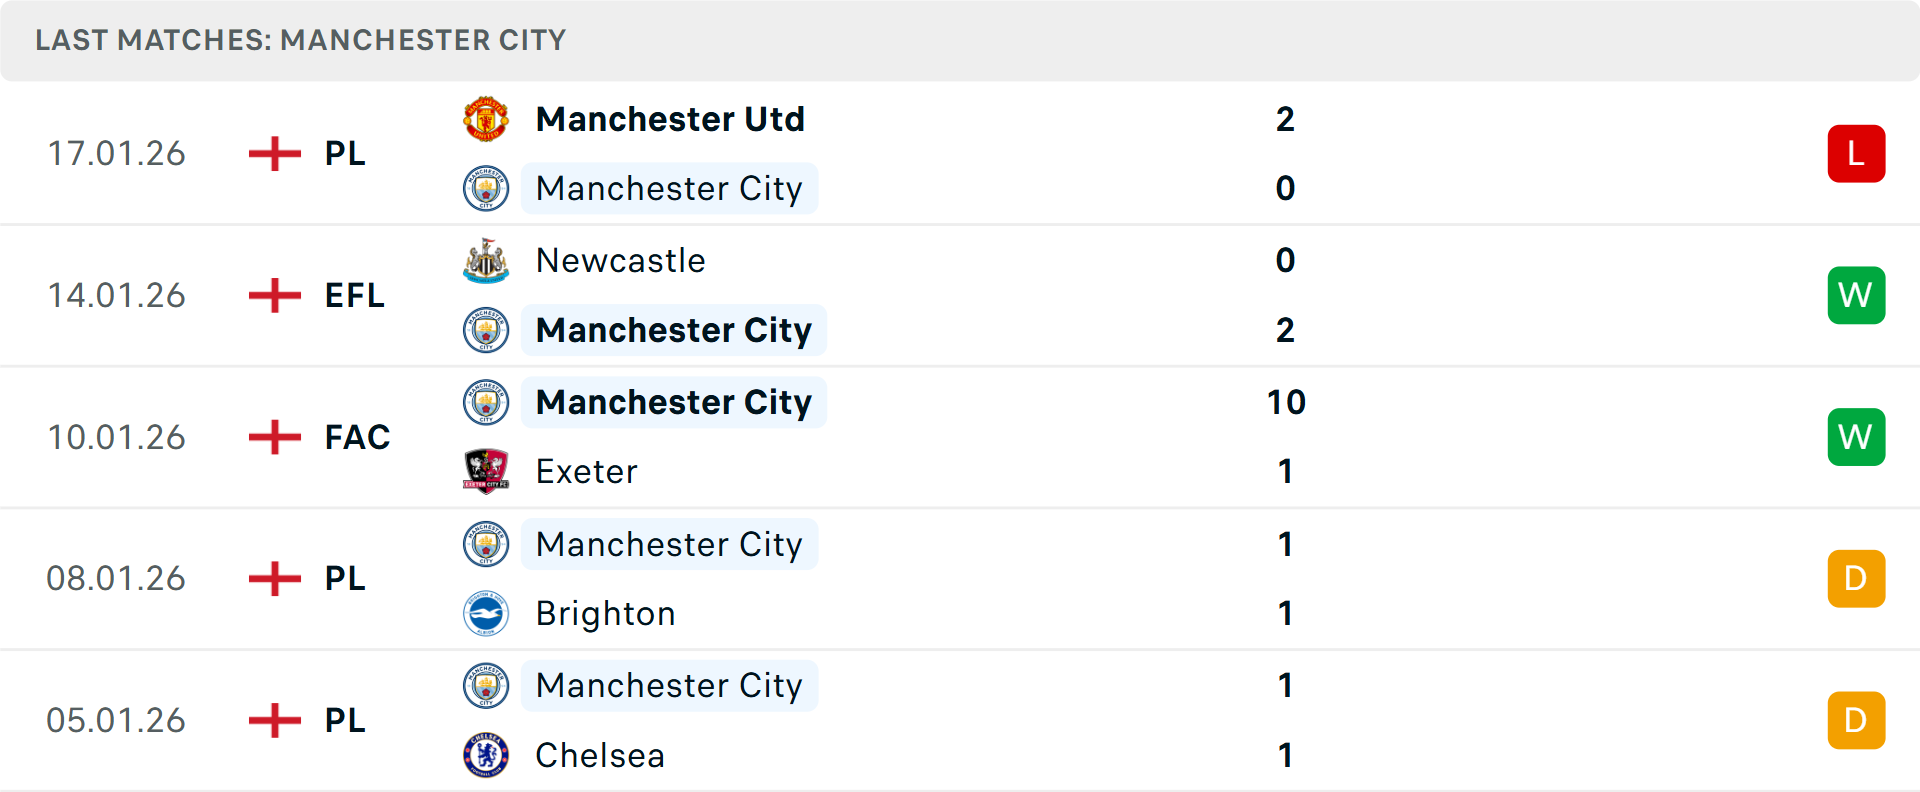
Task: Click the green W badge for Newcastle match
Action: coord(1856,295)
